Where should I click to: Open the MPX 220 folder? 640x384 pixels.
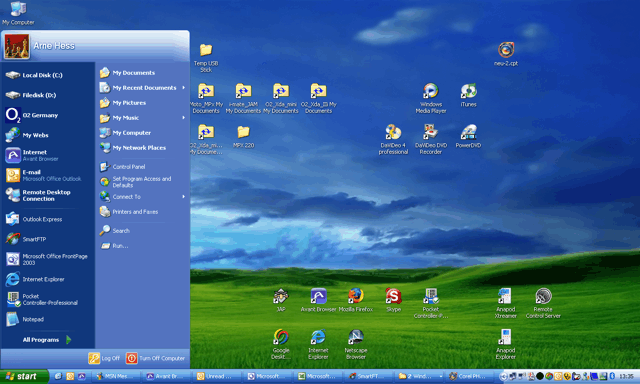[243, 136]
